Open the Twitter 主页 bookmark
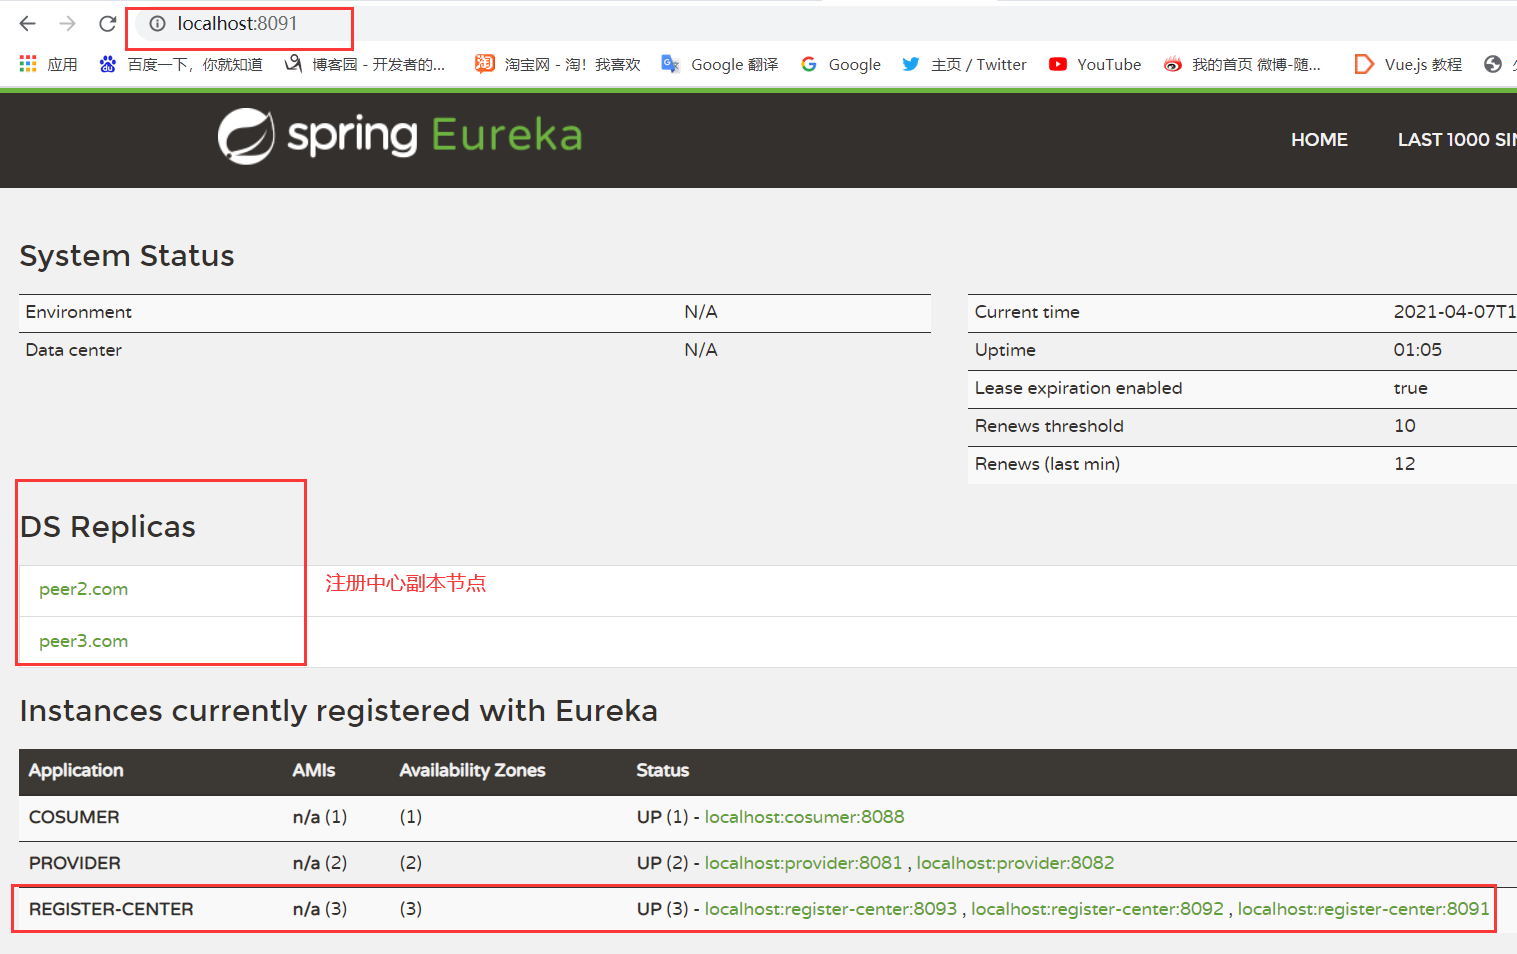 pos(963,63)
